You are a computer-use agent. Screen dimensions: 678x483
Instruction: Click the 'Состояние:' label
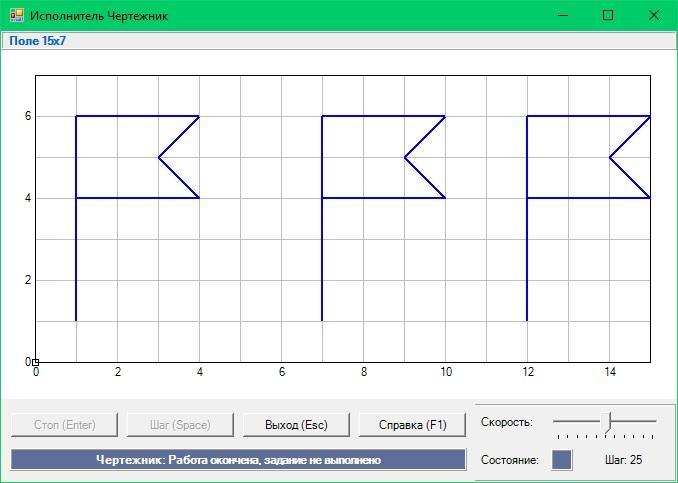[510, 460]
